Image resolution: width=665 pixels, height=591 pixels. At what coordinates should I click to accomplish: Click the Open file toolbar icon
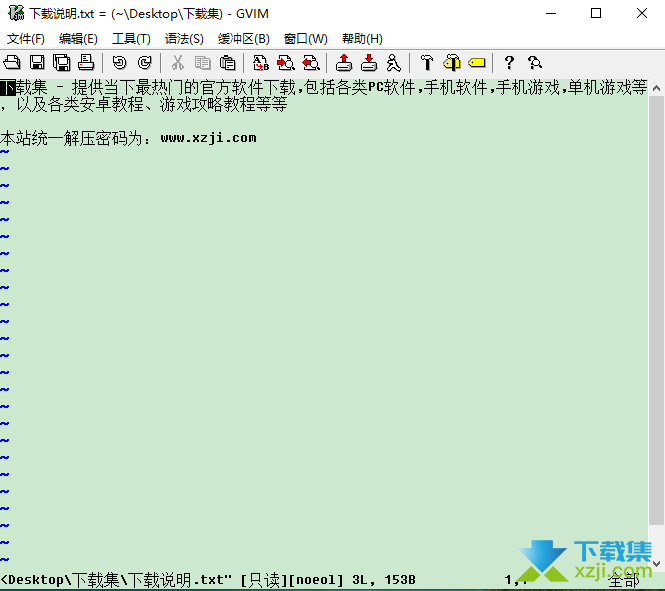point(12,63)
